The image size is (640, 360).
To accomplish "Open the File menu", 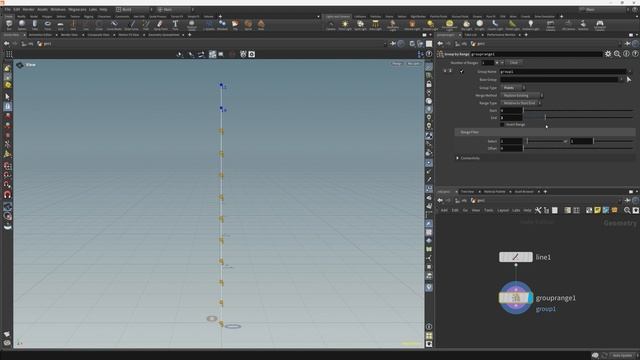I will pyautogui.click(x=7, y=9).
